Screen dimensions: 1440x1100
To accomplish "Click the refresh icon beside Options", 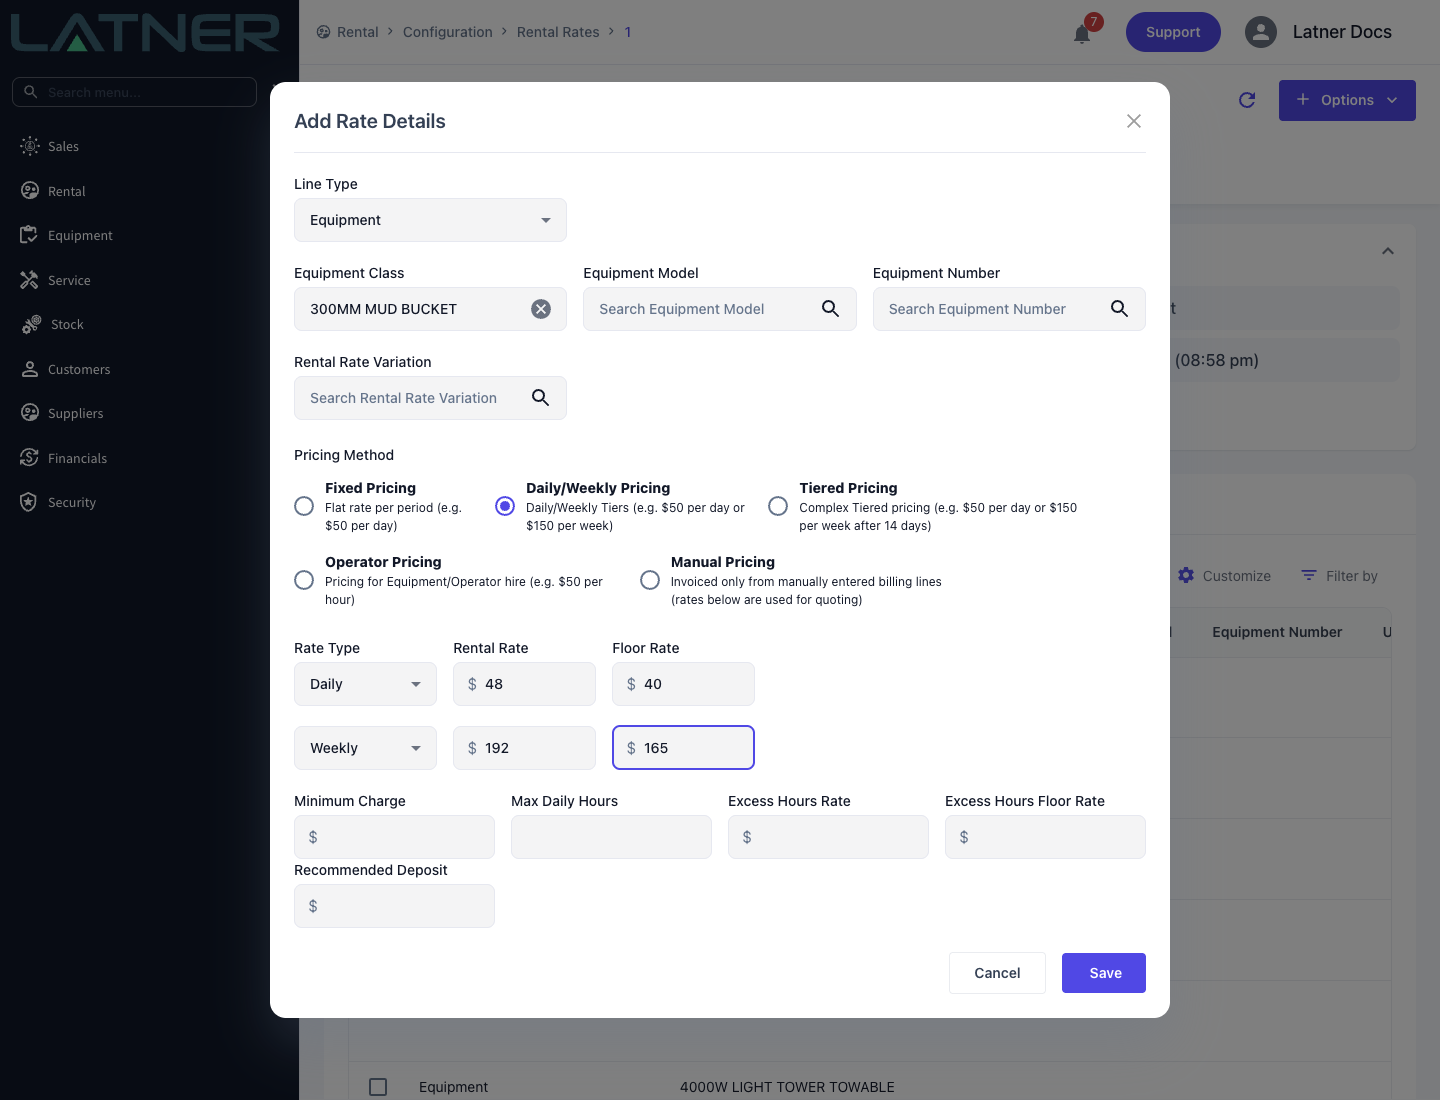I will pyautogui.click(x=1247, y=100).
